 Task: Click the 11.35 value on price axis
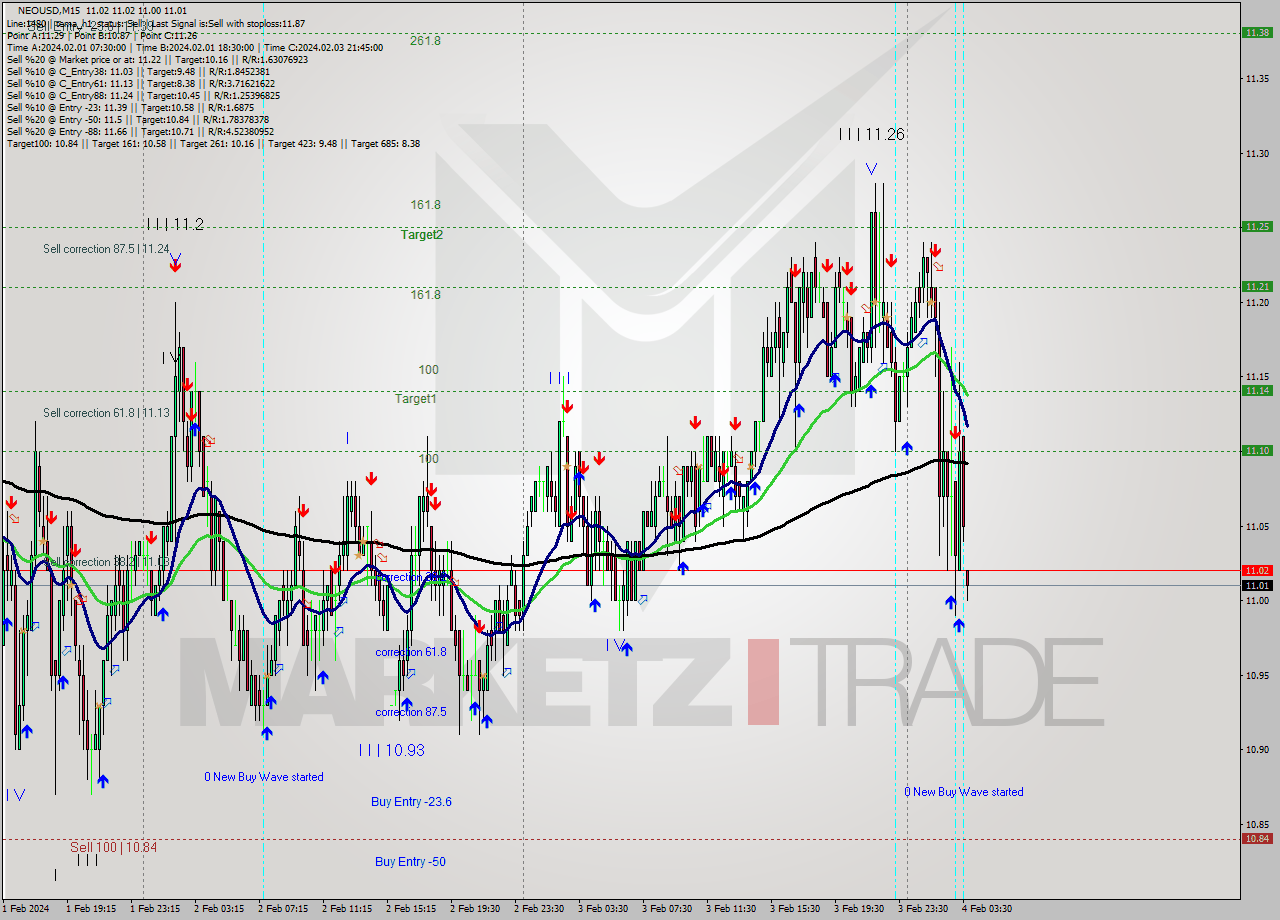(x=1257, y=79)
